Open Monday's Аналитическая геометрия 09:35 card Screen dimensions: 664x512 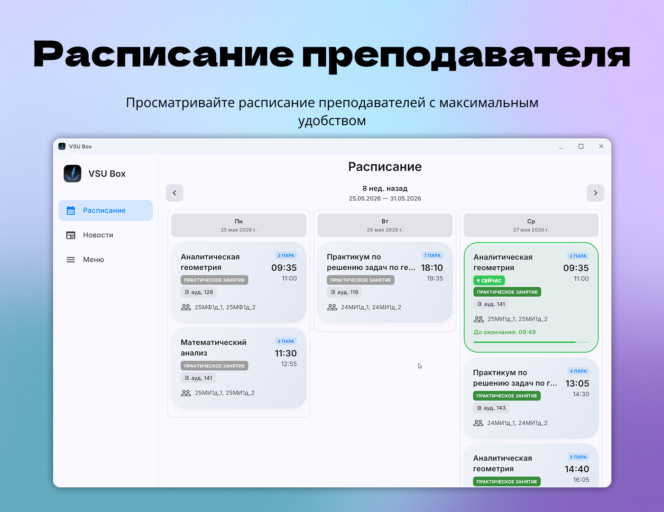pos(238,282)
